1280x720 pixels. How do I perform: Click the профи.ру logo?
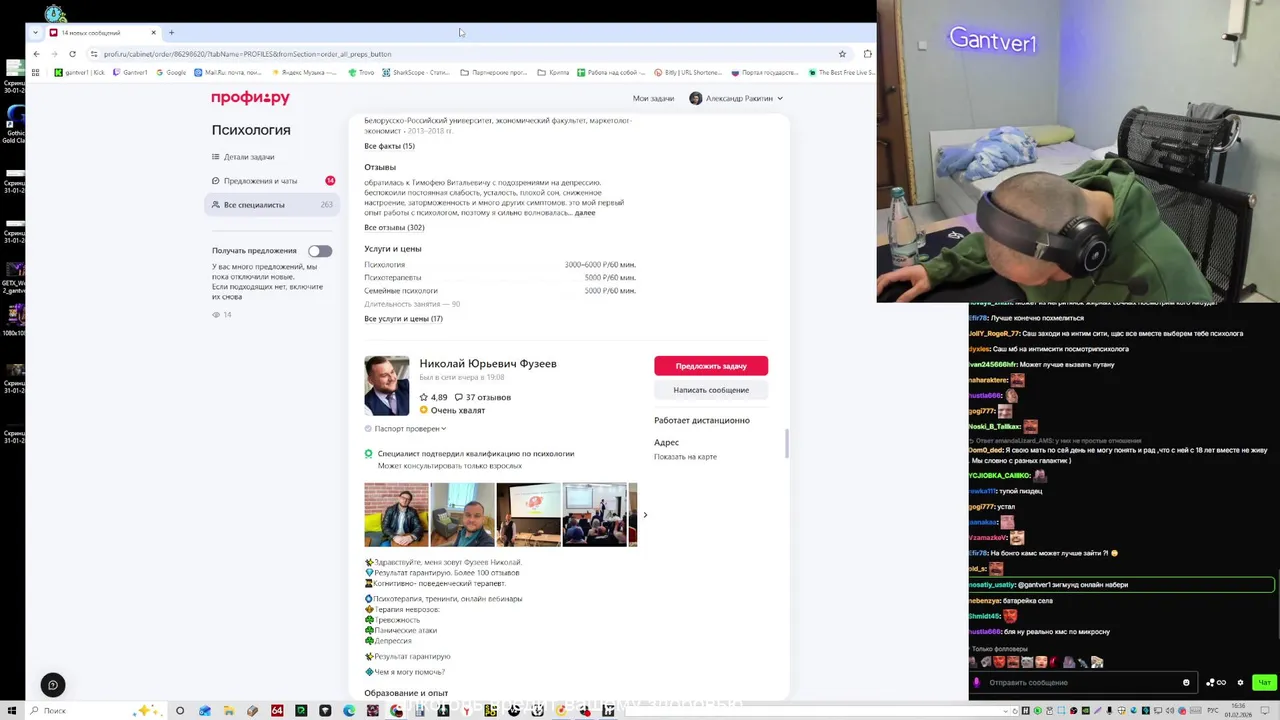pos(250,98)
